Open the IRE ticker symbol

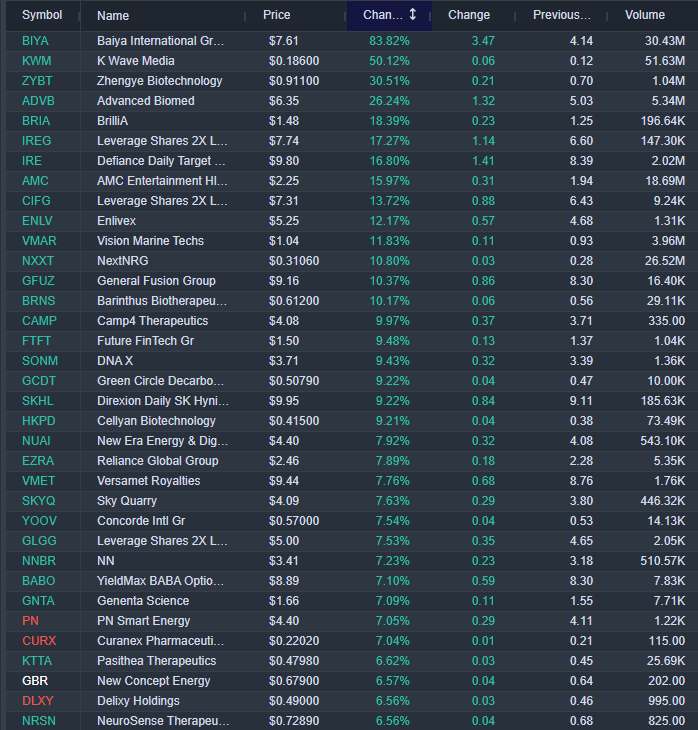[32, 161]
